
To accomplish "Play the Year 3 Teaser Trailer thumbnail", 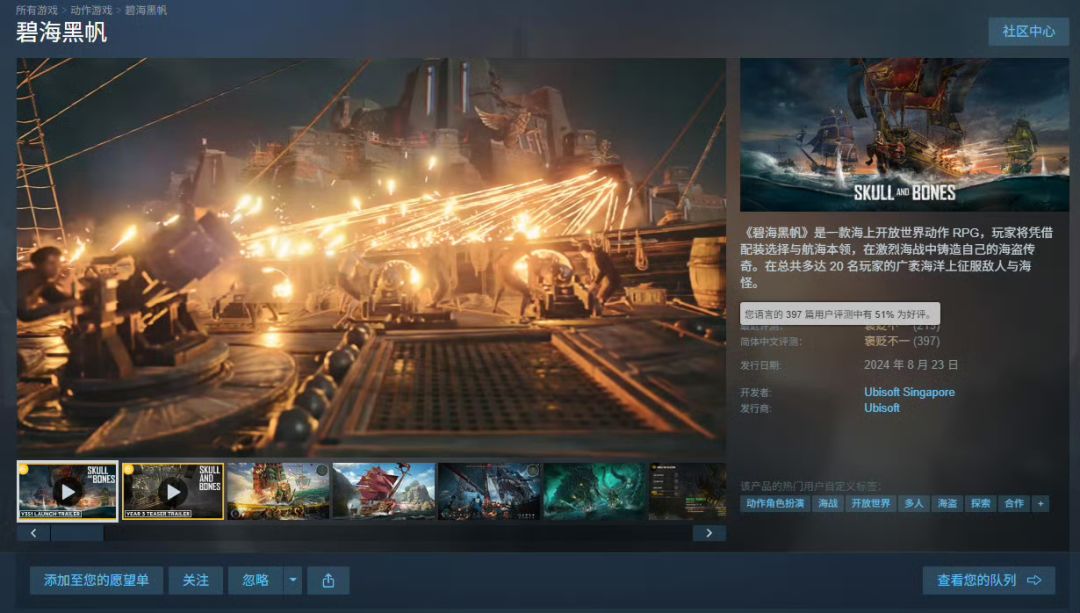I will [x=173, y=491].
